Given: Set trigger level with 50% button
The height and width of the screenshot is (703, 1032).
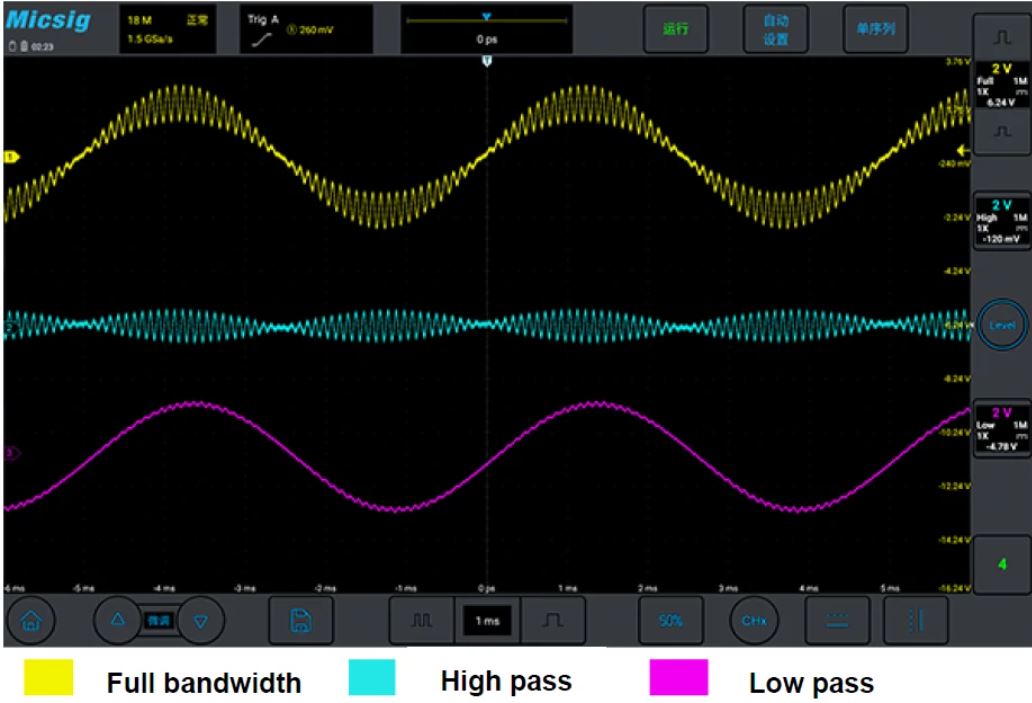Looking at the screenshot, I should coord(669,622).
